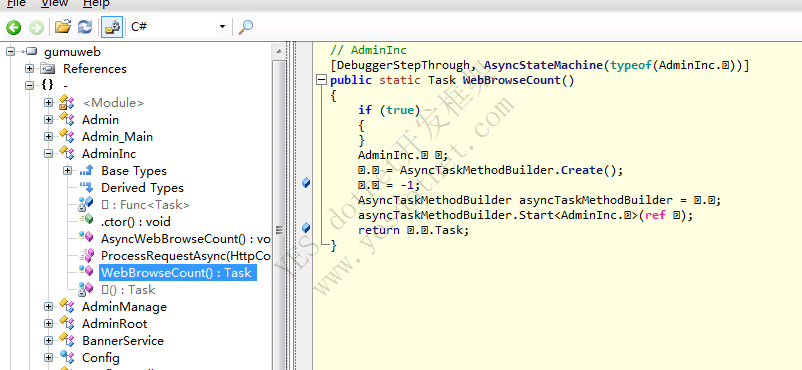Select the References tree item
Screen dimensions: 802x370
(x=95, y=69)
